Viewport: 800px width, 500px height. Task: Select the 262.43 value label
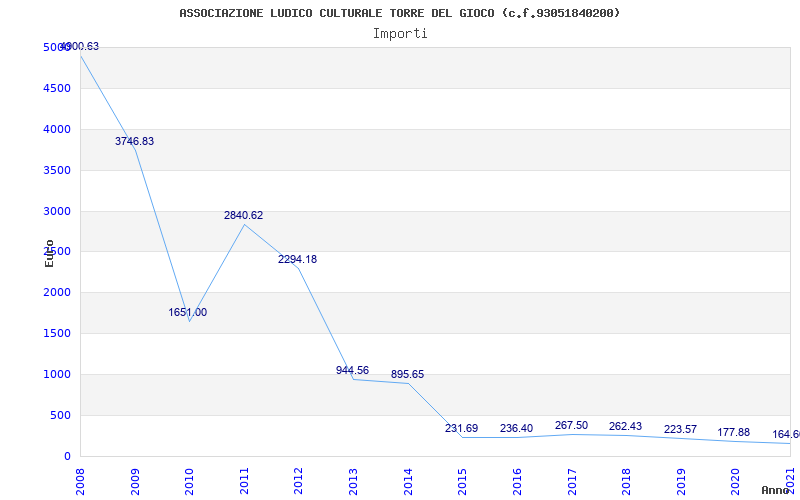626,426
